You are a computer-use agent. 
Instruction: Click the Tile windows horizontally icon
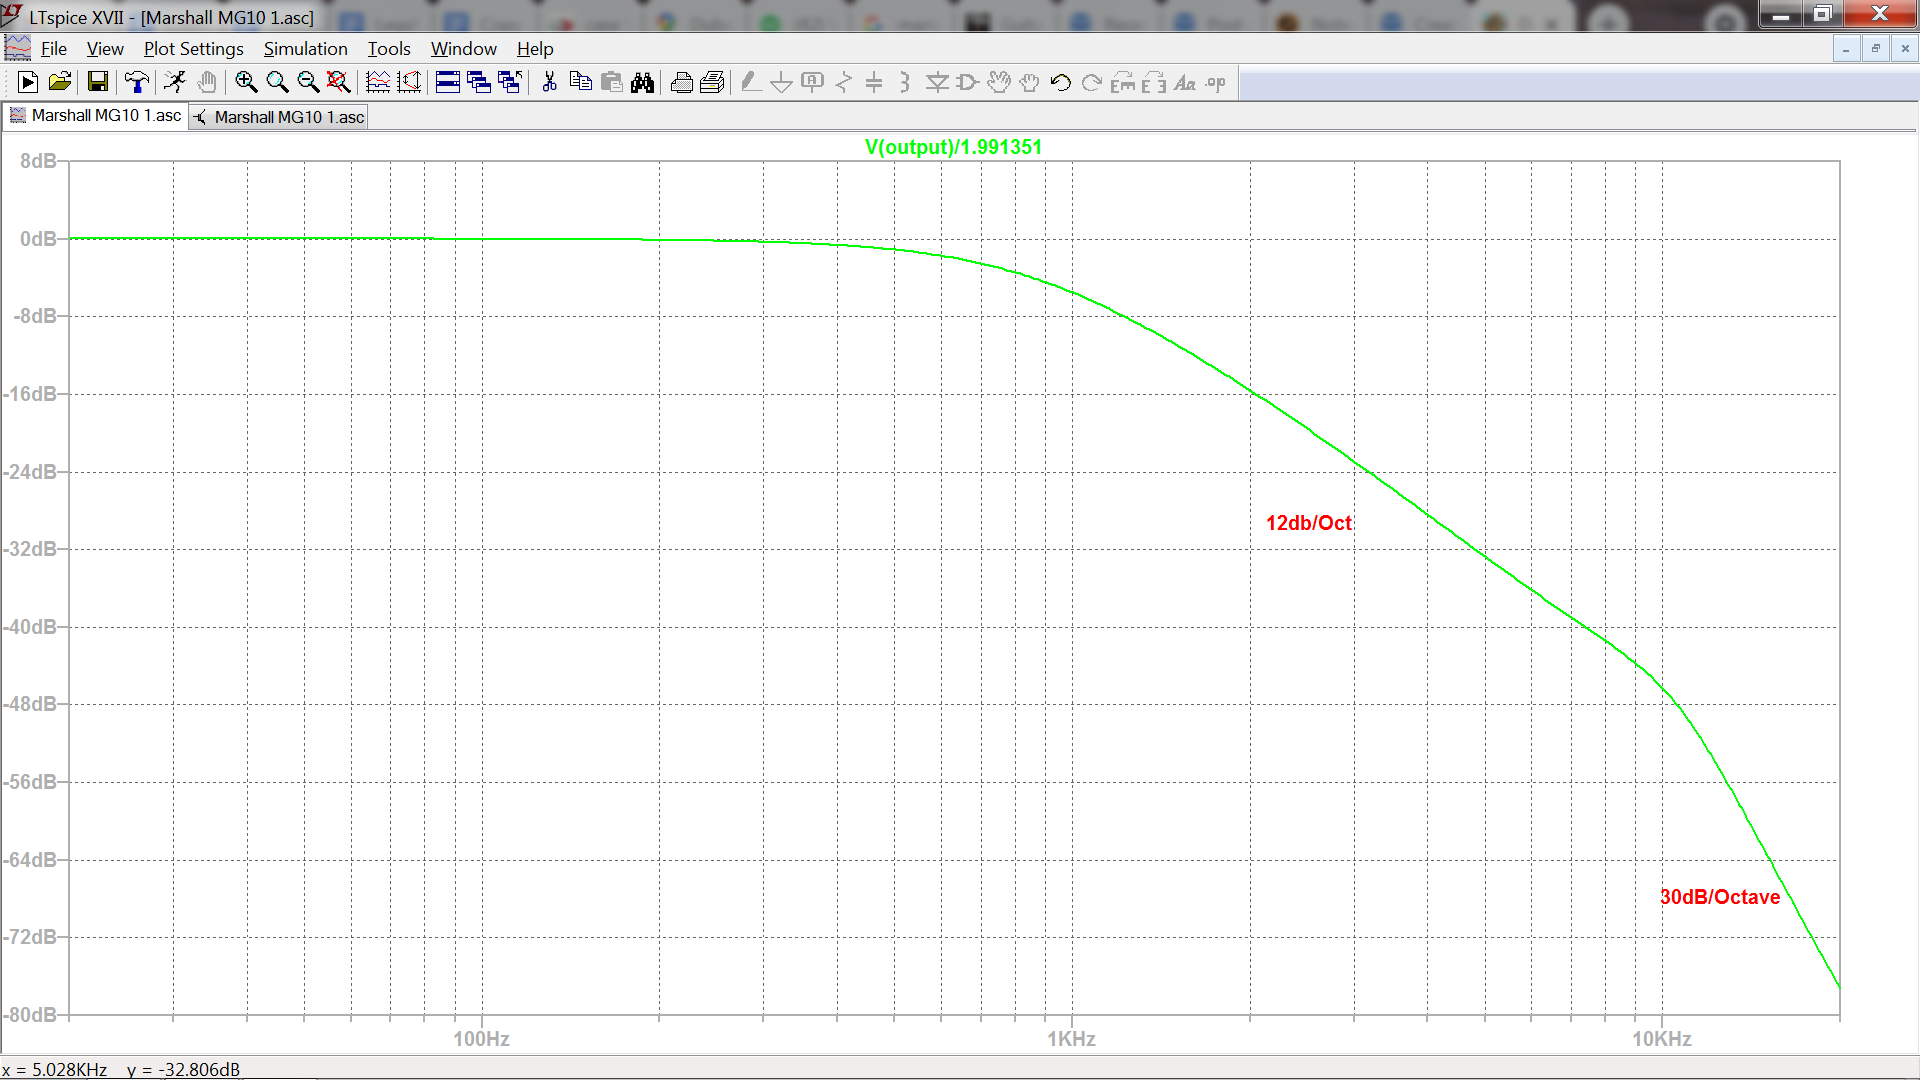point(448,83)
